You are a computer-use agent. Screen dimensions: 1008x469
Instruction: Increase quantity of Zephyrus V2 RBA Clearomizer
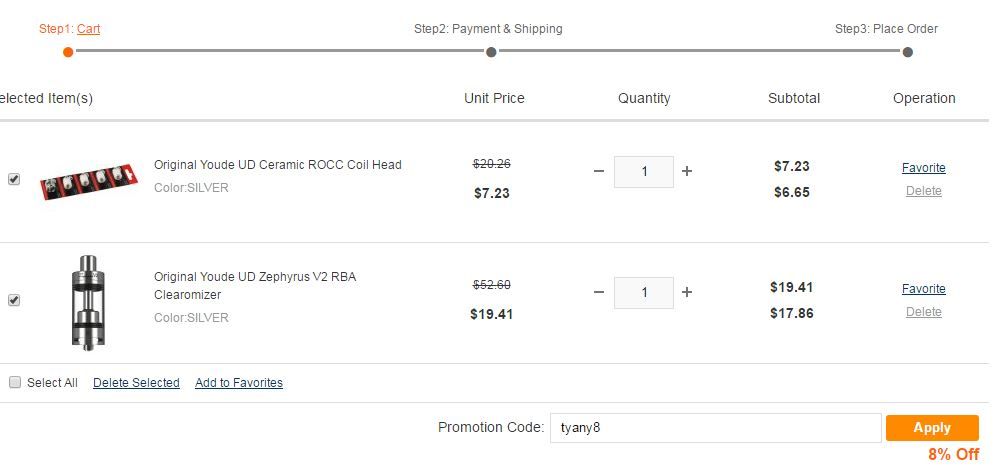(687, 292)
